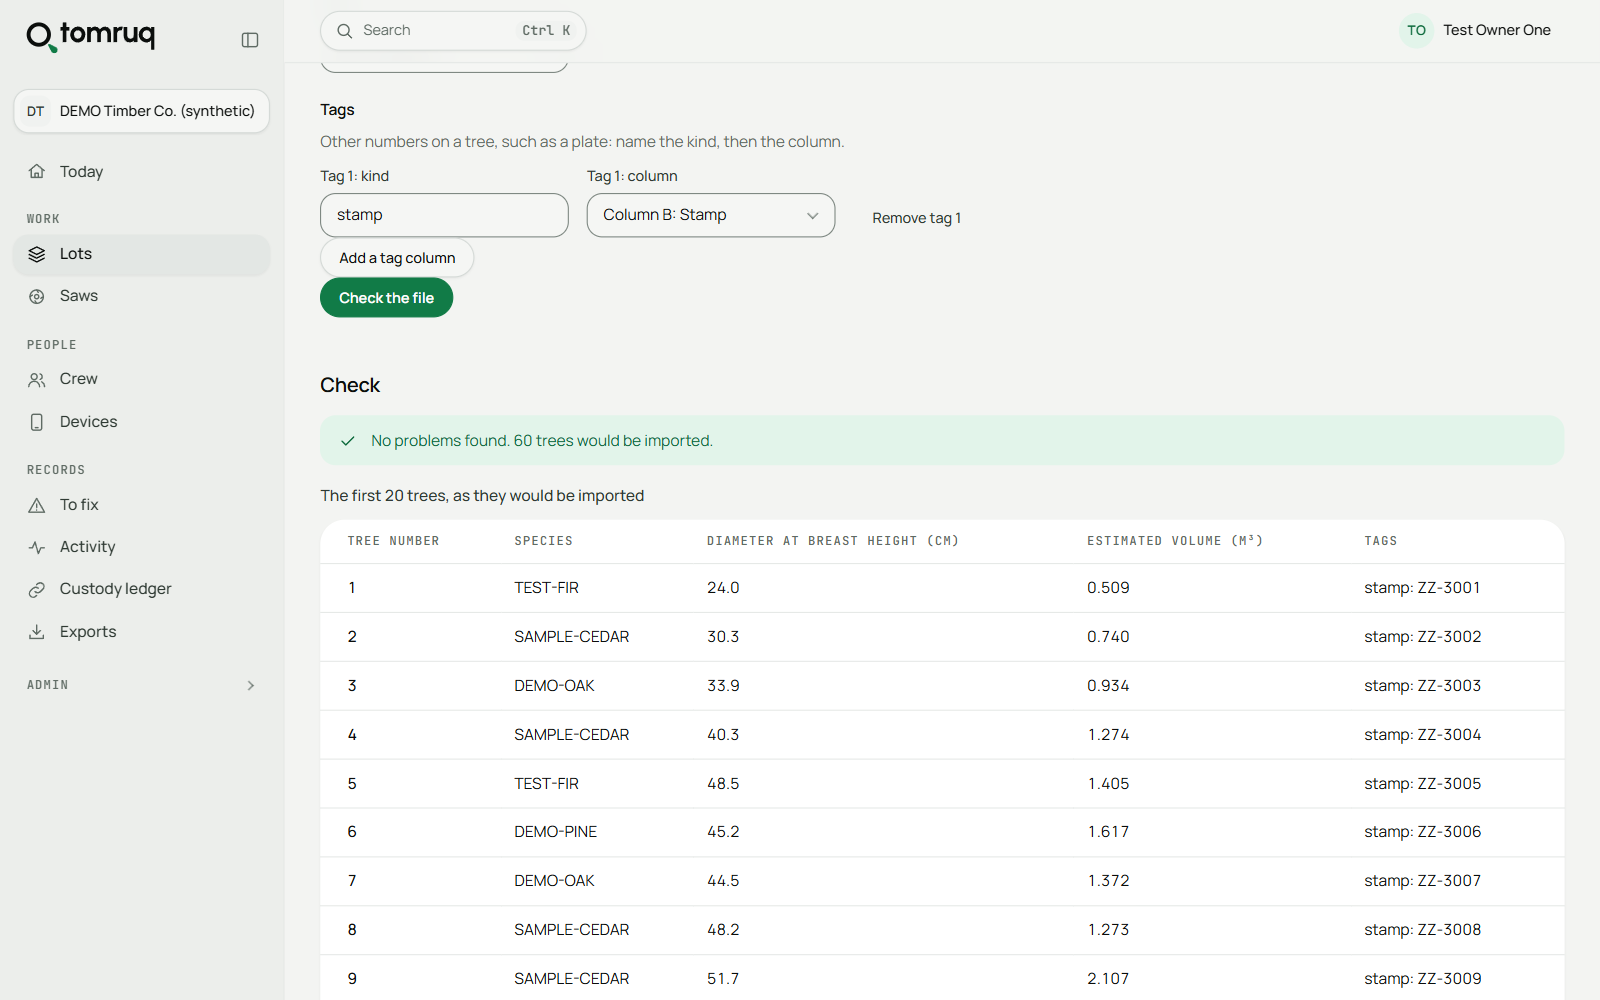Viewport: 1600px width, 1000px height.
Task: Click the Species column header
Action: pyautogui.click(x=543, y=541)
